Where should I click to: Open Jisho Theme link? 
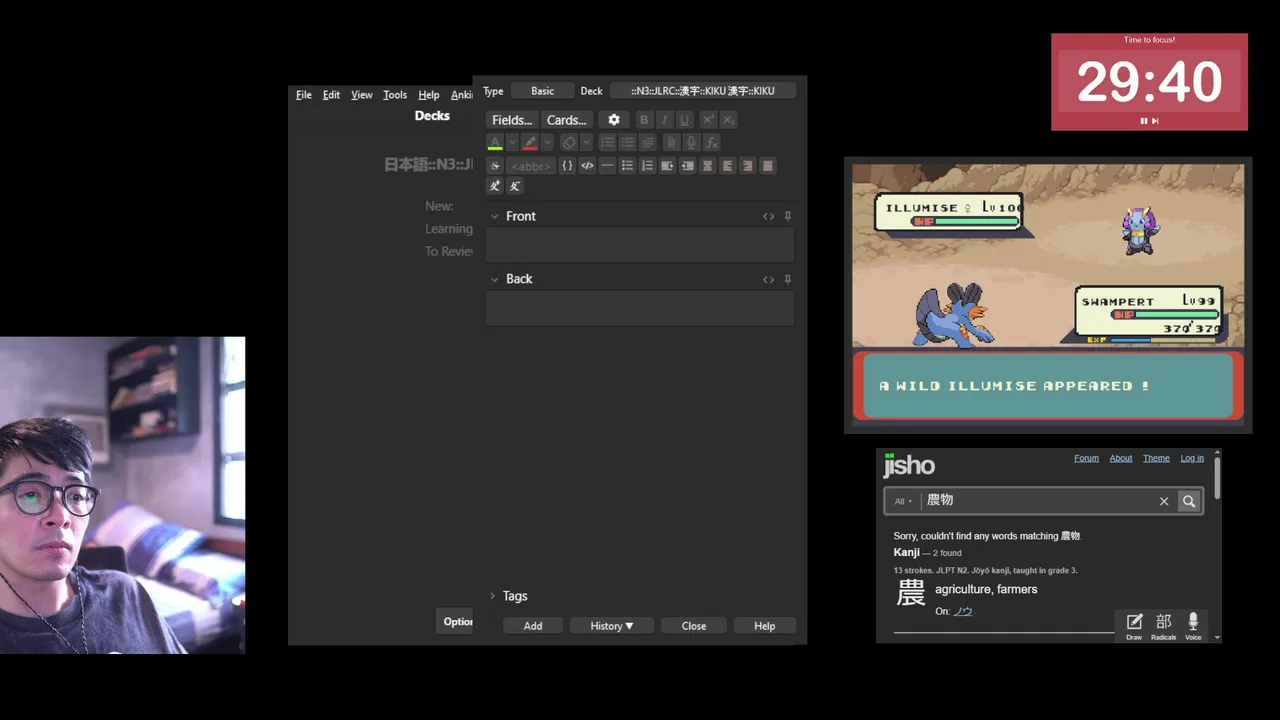pos(1156,458)
